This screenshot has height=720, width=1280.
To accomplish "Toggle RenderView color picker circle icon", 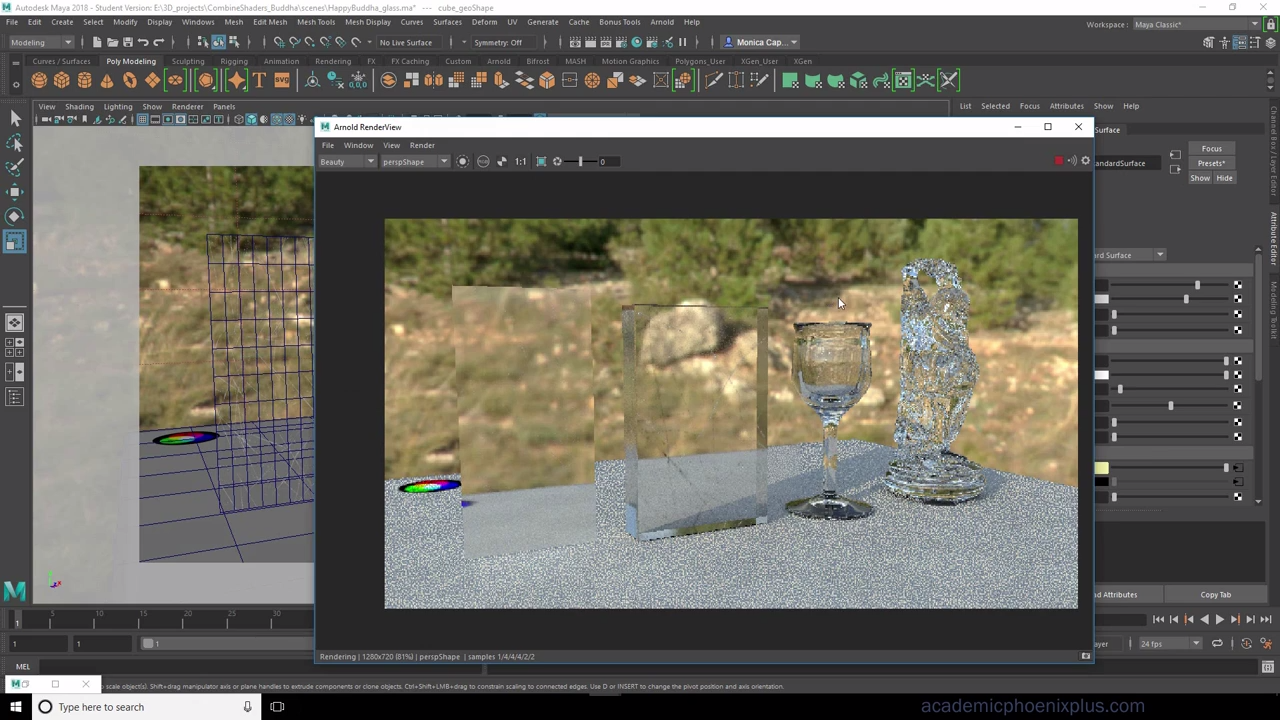I will coord(462,161).
